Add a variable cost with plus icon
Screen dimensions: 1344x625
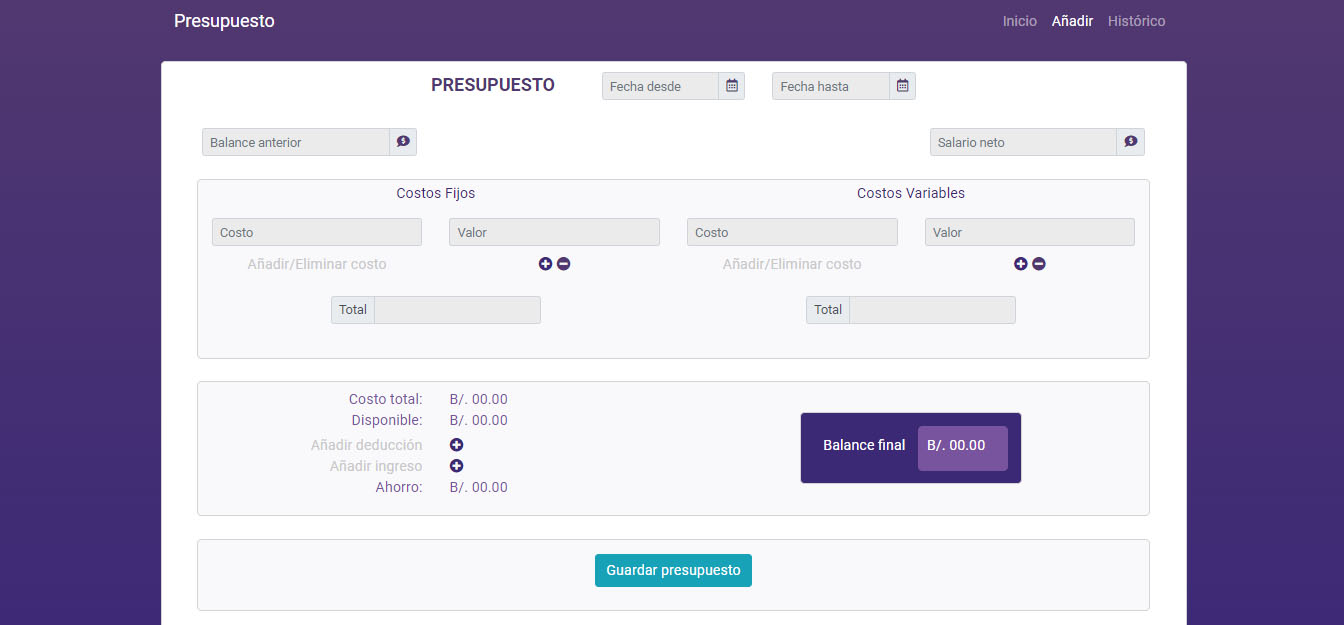tap(1020, 264)
